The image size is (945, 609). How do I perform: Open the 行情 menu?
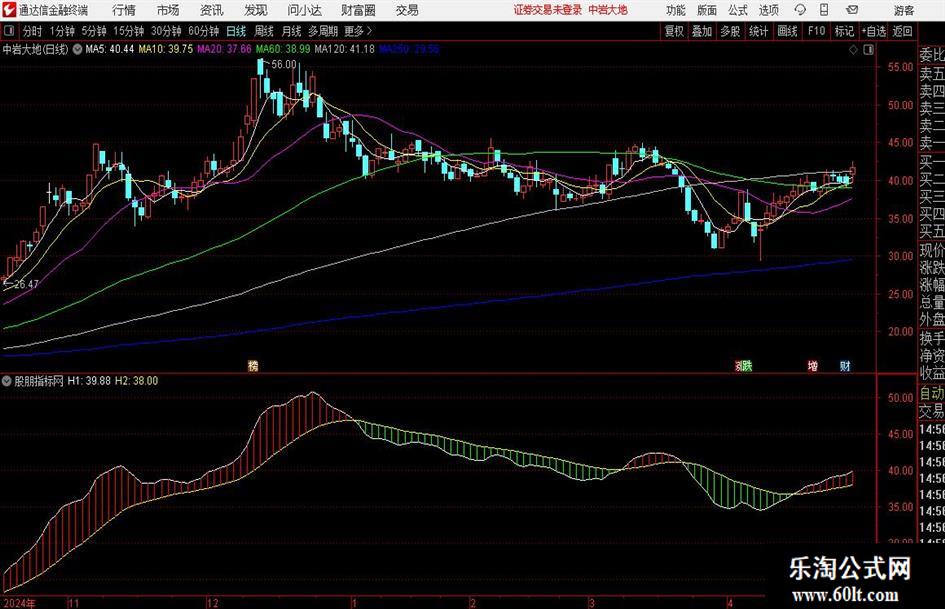124,10
